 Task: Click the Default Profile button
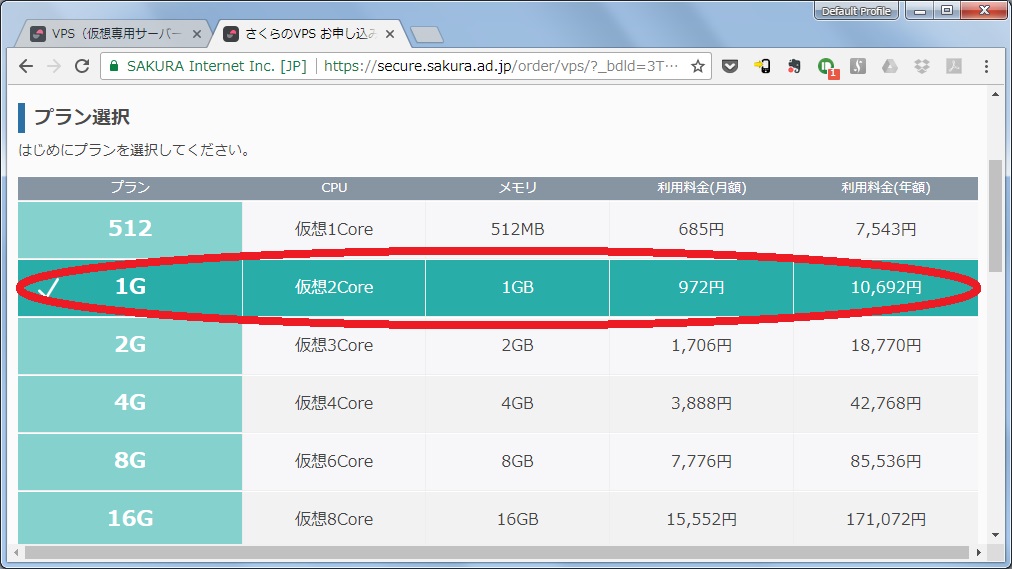pyautogui.click(x=856, y=11)
